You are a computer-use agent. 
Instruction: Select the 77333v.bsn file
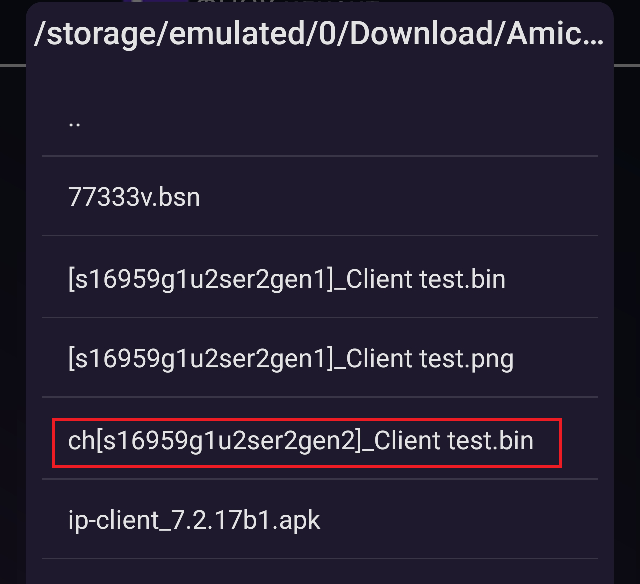tap(320, 197)
